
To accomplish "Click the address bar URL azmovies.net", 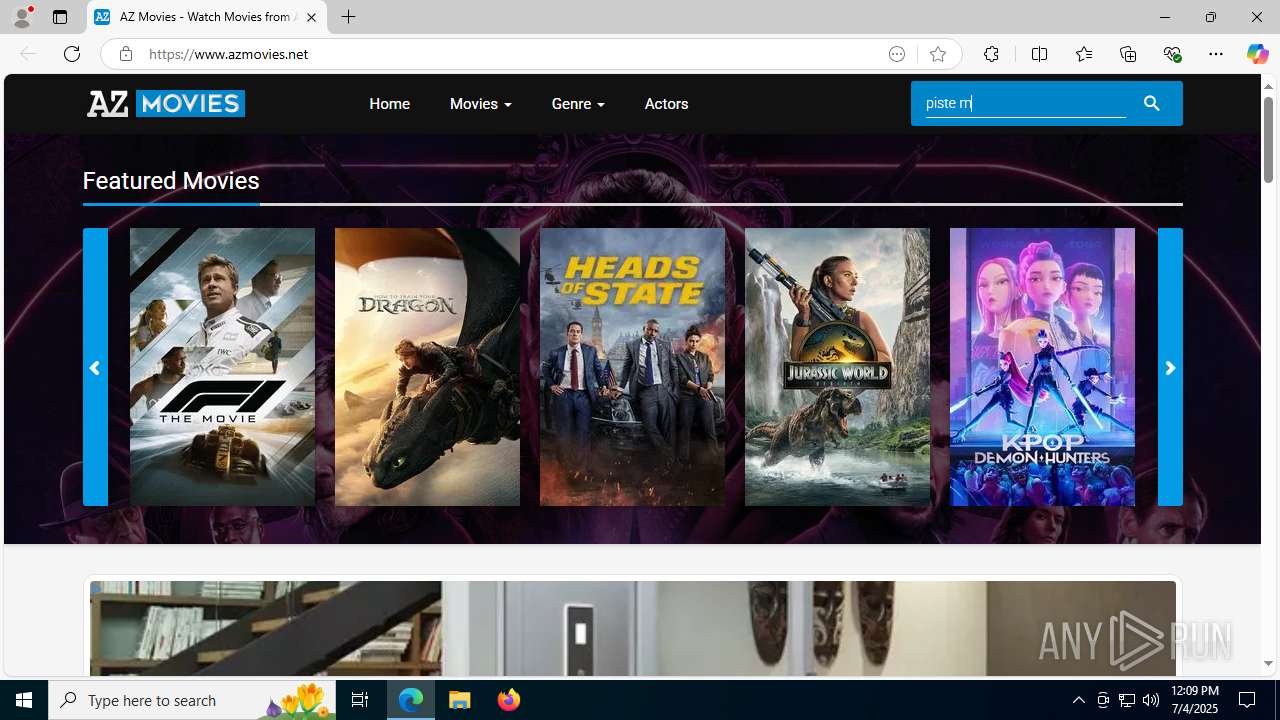I will (x=228, y=54).
